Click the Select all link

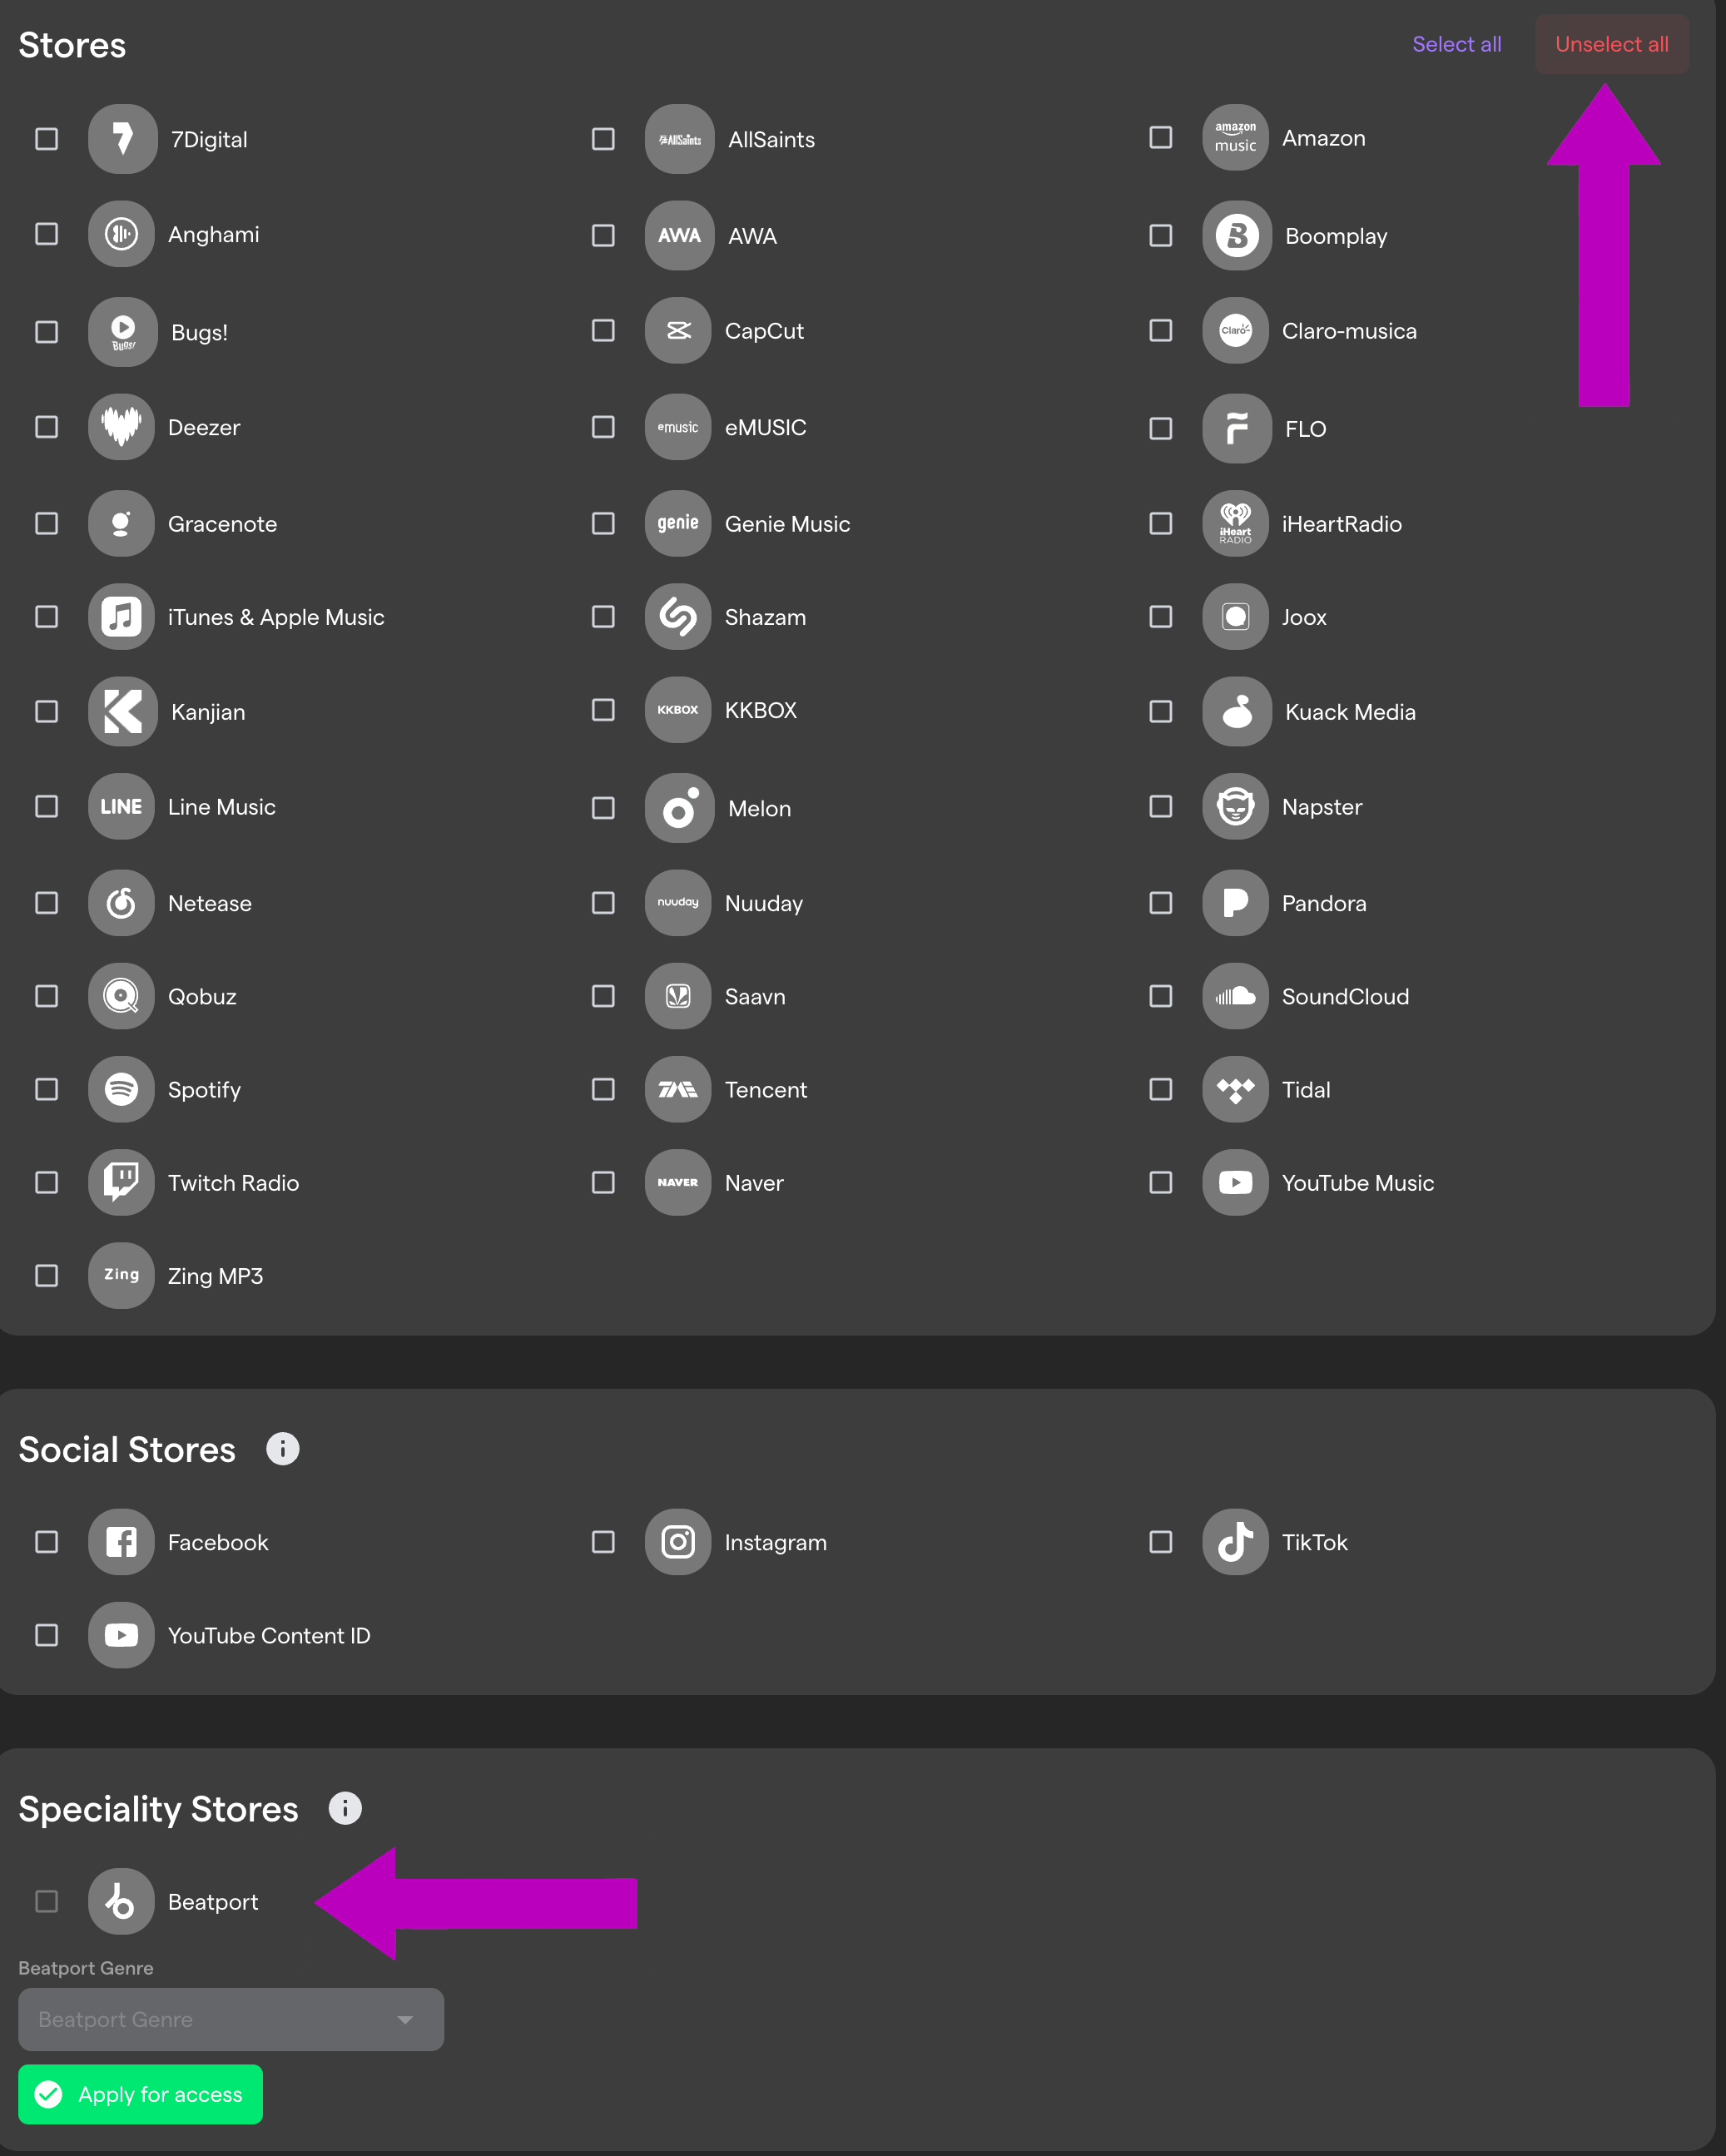[x=1456, y=44]
